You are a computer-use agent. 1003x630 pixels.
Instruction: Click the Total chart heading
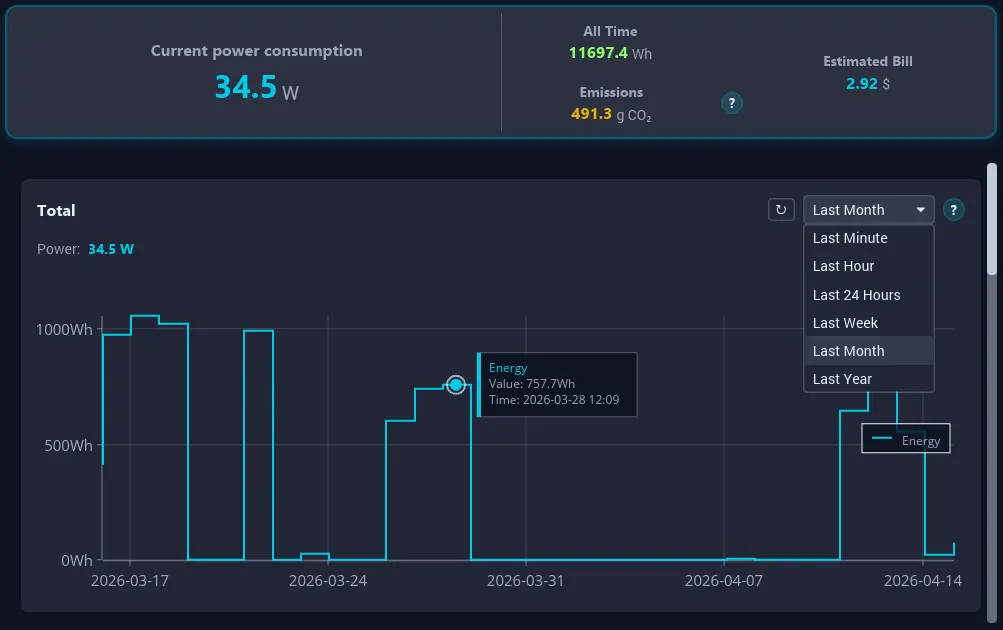click(56, 210)
